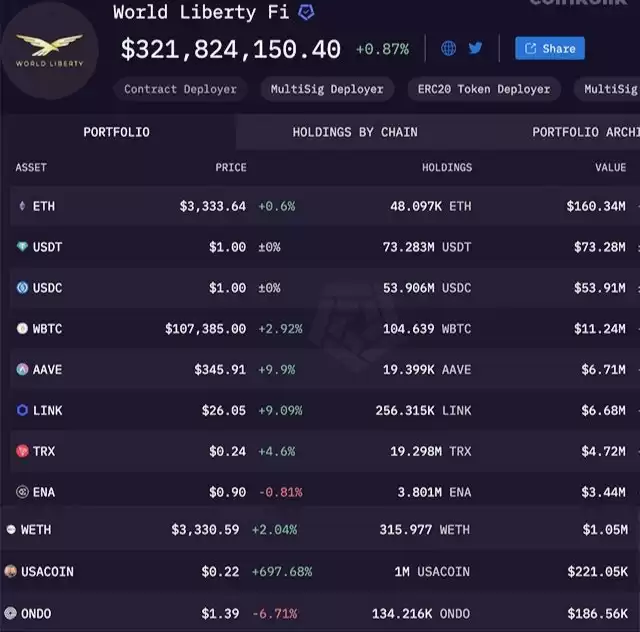Open the PORTFOLIO ARCHIVE tab
Image resolution: width=640 pixels, height=632 pixels.
pyautogui.click(x=586, y=132)
